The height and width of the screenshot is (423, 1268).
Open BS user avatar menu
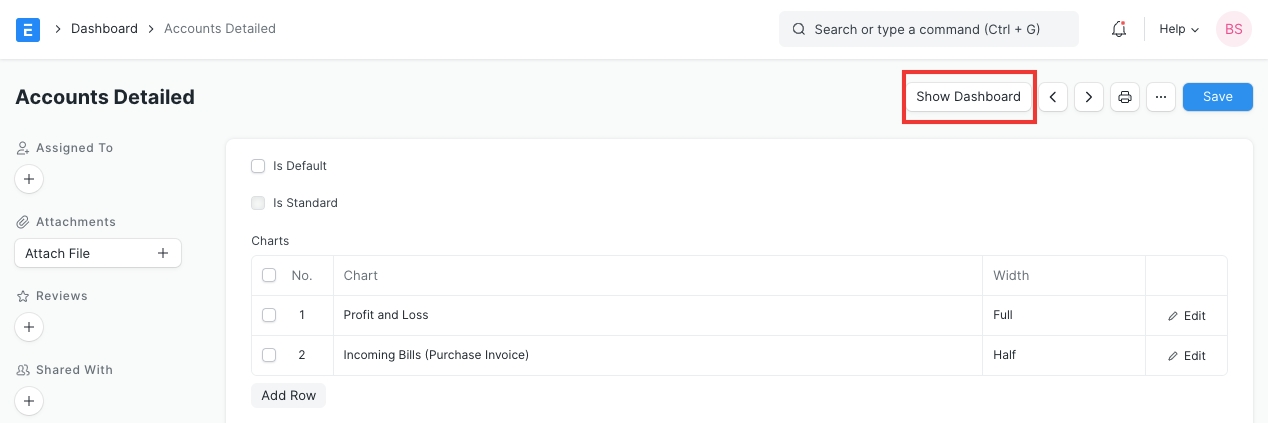point(1233,29)
